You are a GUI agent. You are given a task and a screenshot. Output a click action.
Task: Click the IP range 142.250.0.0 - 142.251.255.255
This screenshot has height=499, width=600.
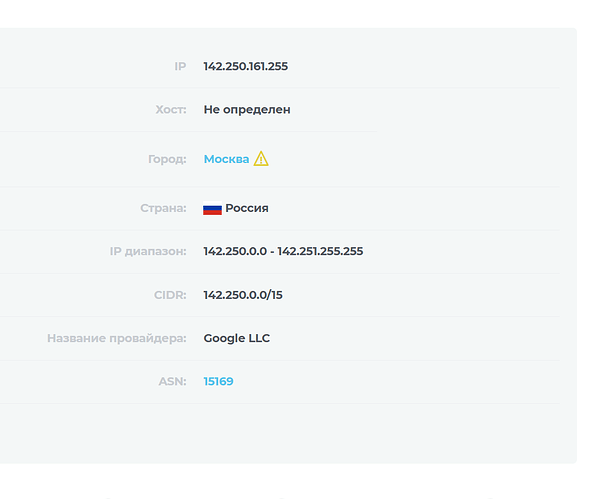[x=283, y=251]
